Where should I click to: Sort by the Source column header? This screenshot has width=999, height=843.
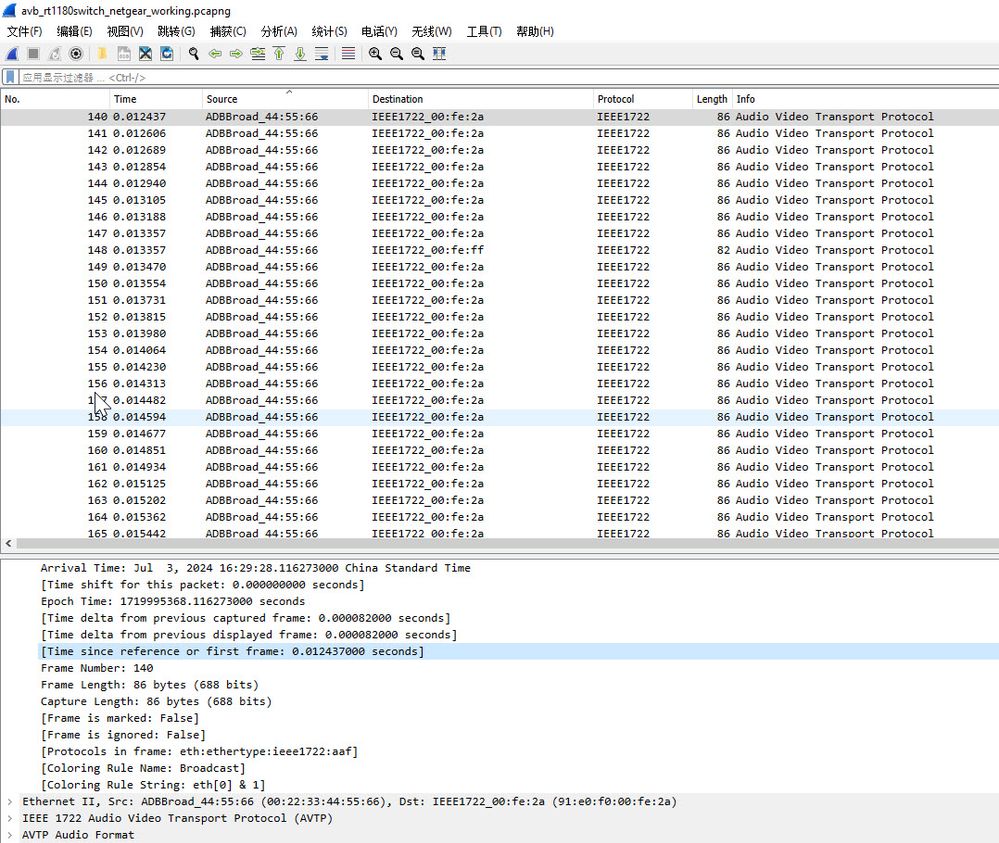coord(285,99)
